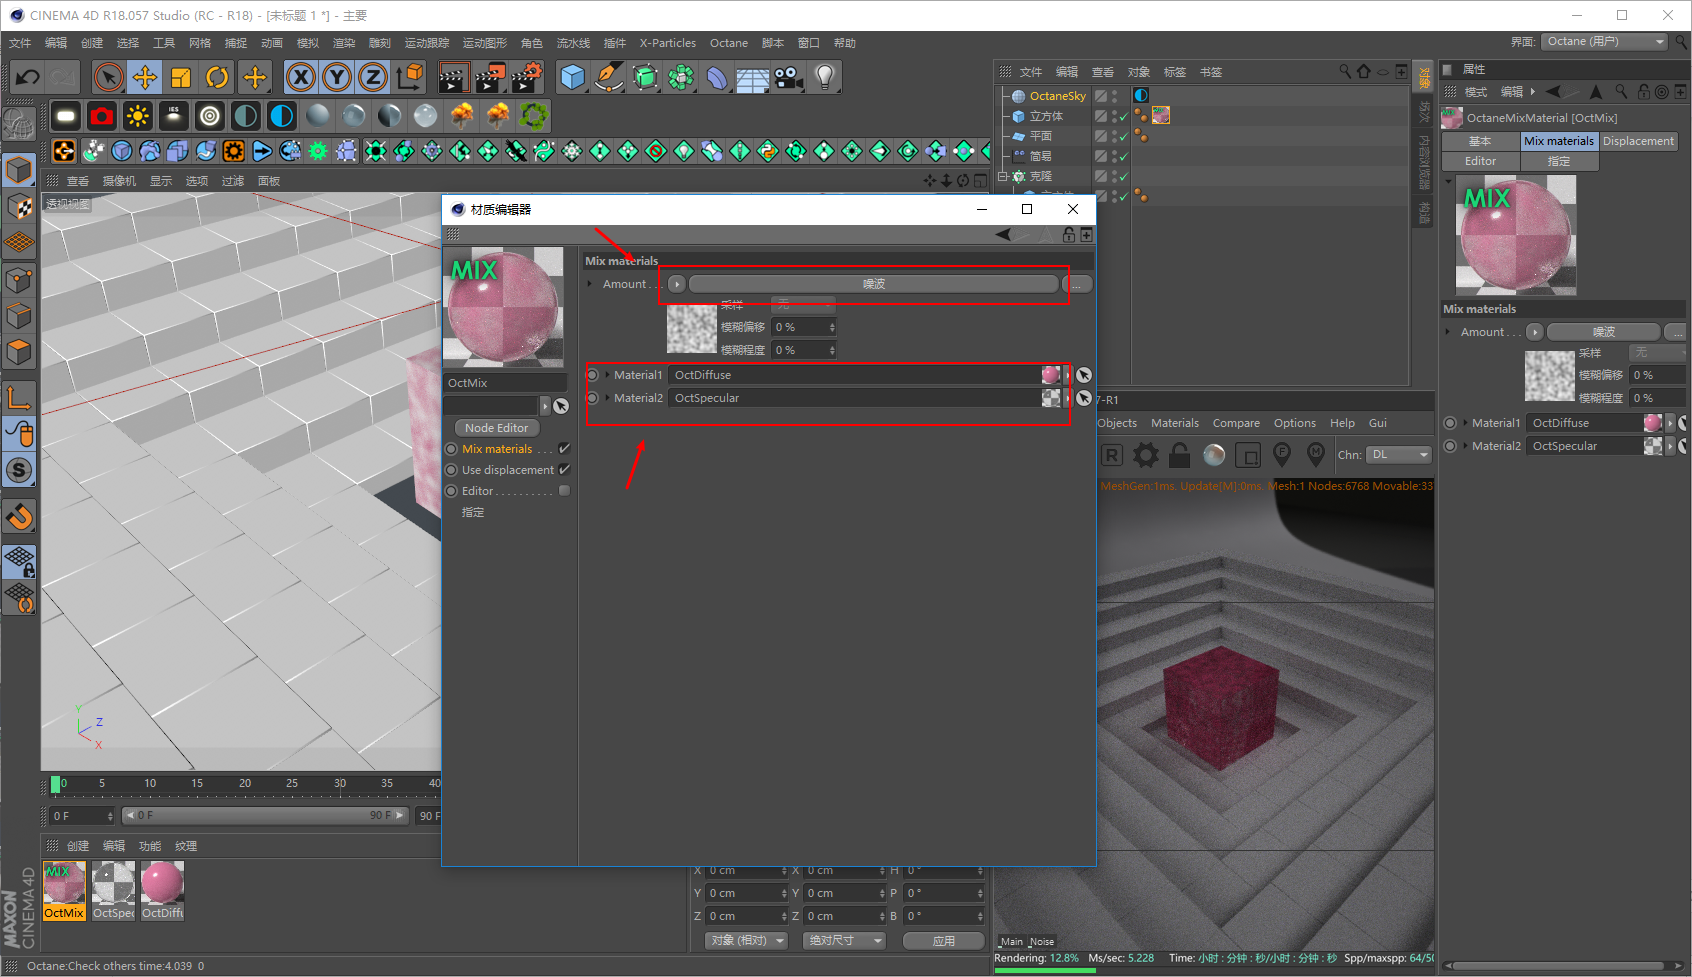Image resolution: width=1692 pixels, height=977 pixels.
Task: Click the 模糊偏移 percent field in editor
Action: (x=804, y=327)
